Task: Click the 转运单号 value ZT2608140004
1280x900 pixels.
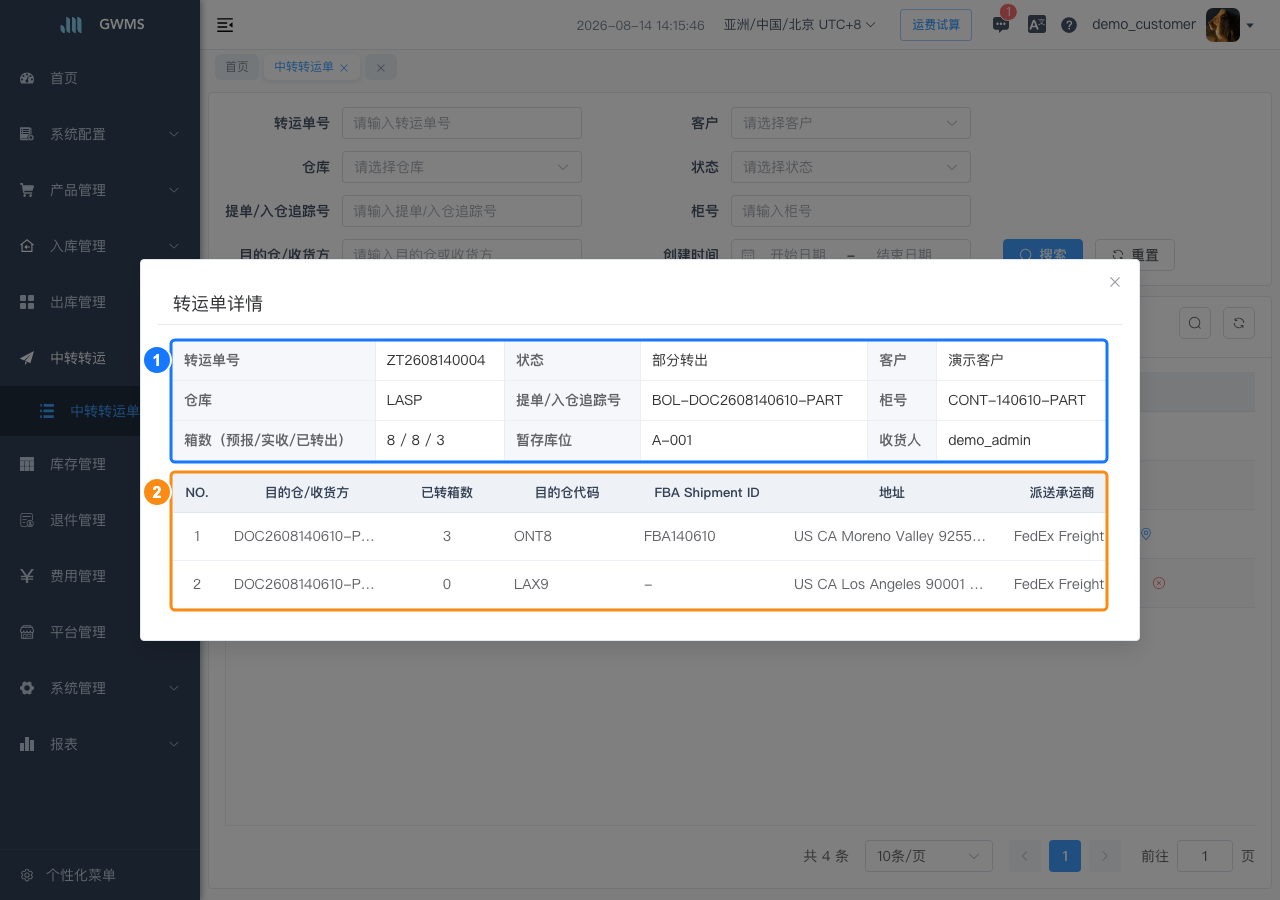Action: coord(436,360)
